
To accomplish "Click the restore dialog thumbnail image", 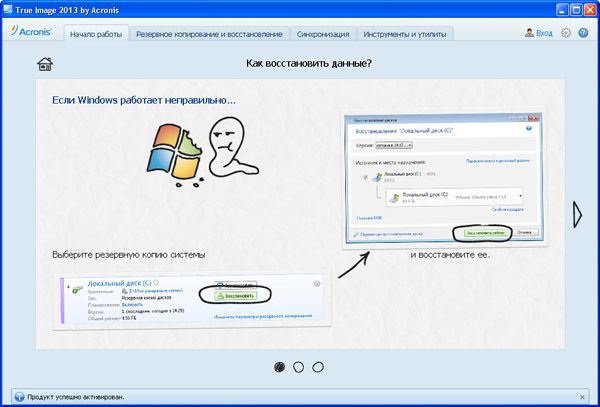I will coord(444,179).
